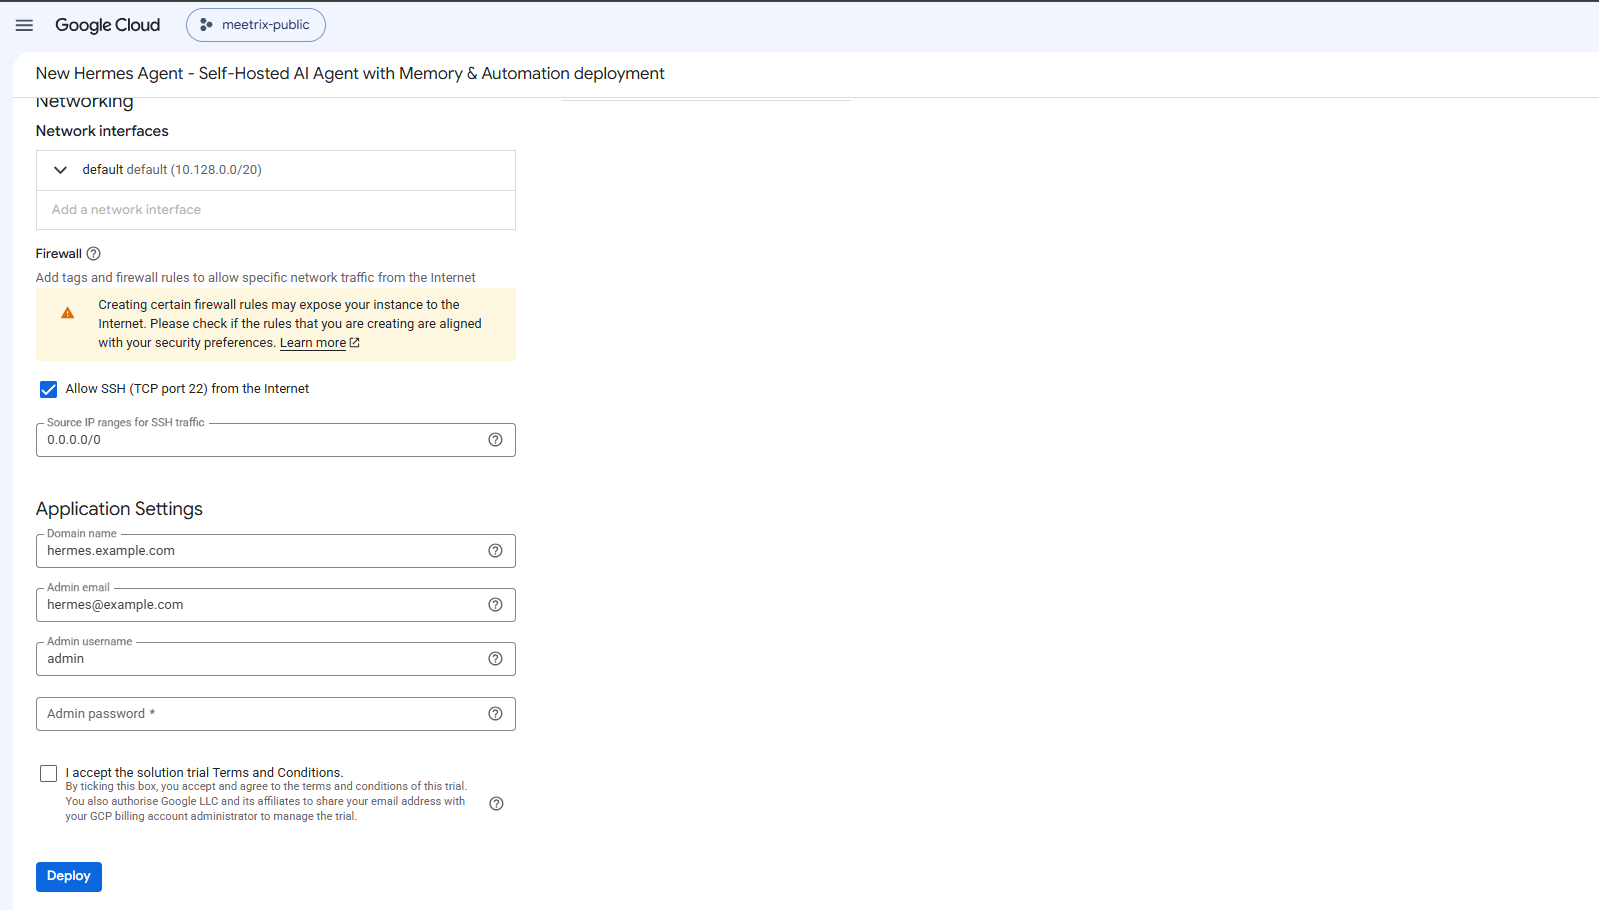
Task: Show help for Admin password field
Action: coord(495,714)
